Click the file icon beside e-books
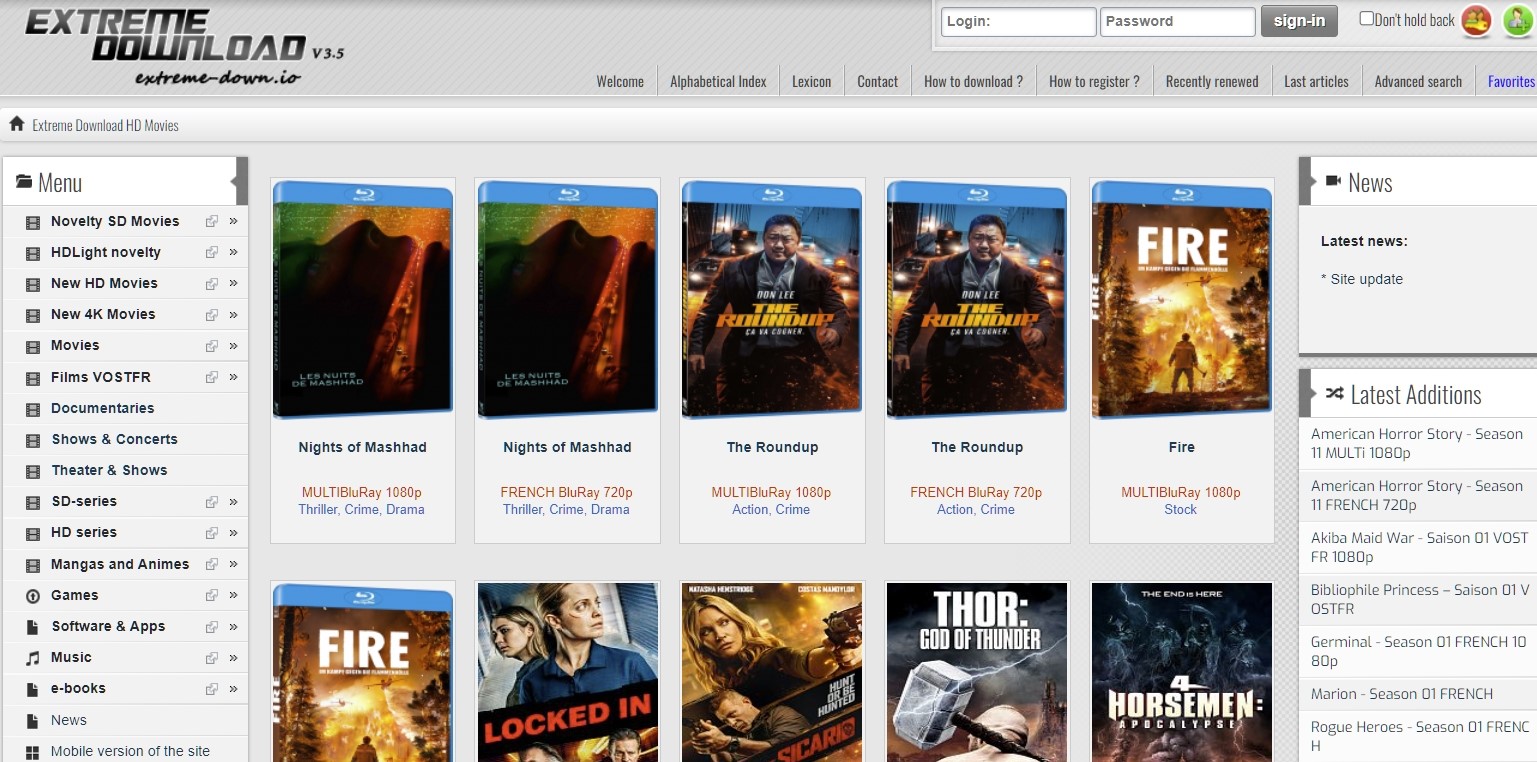 (33, 689)
